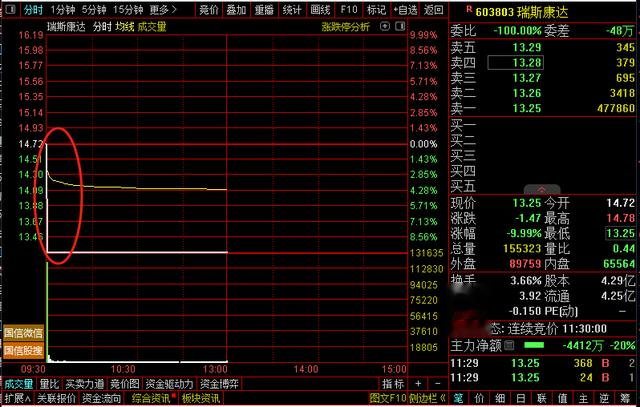Select the 值 value tab
The image size is (640, 407).
pos(562,398)
